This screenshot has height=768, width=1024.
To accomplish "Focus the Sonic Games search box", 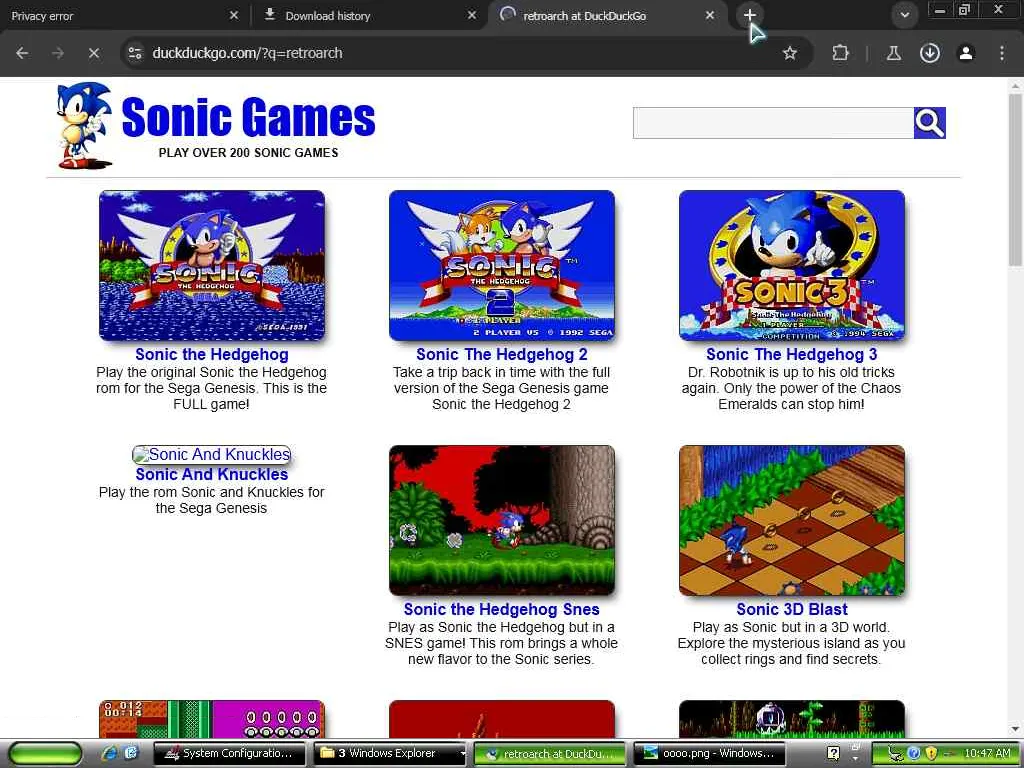I will point(773,123).
